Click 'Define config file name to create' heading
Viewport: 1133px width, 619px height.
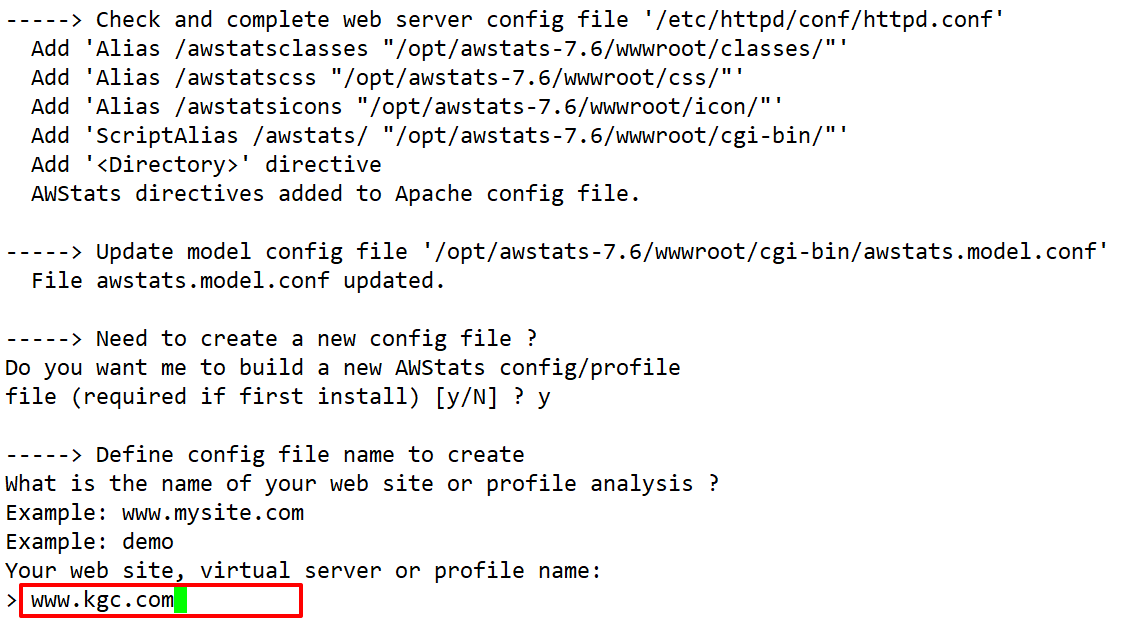click(310, 455)
